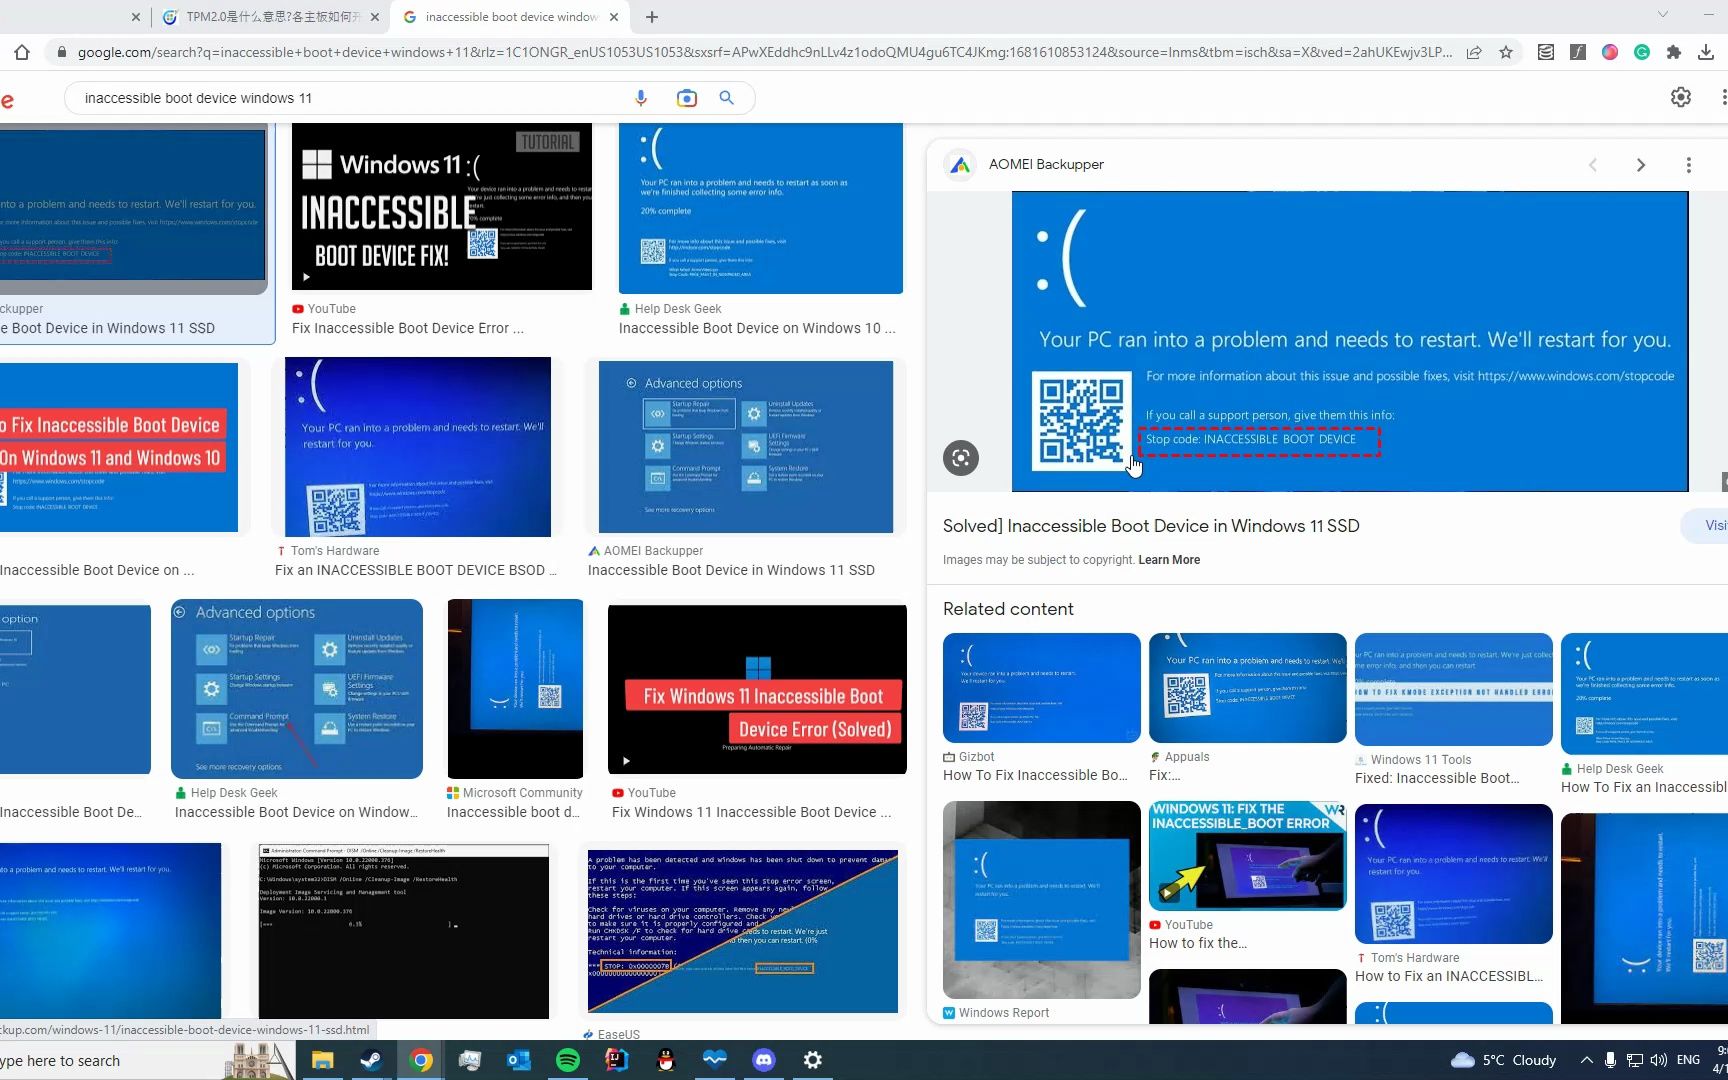Open the EaseUS old-style BSOD thumbnail
Image resolution: width=1728 pixels, height=1080 pixels.
point(743,931)
